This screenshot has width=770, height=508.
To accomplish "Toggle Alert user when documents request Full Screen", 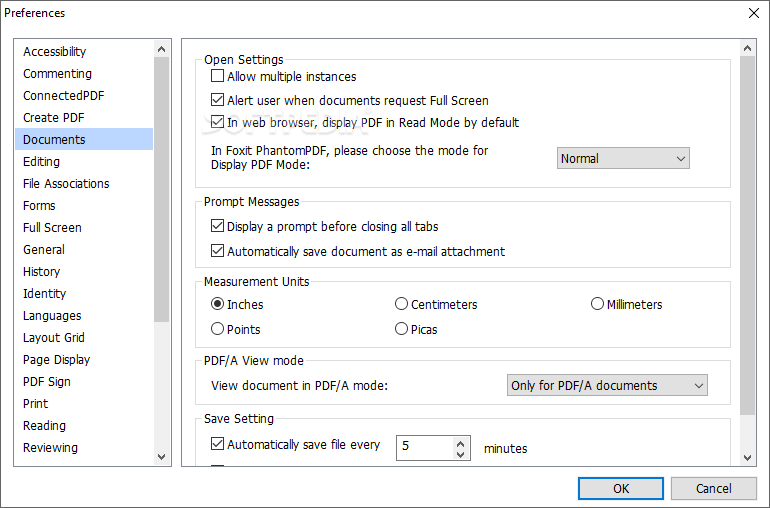I will pyautogui.click(x=217, y=100).
